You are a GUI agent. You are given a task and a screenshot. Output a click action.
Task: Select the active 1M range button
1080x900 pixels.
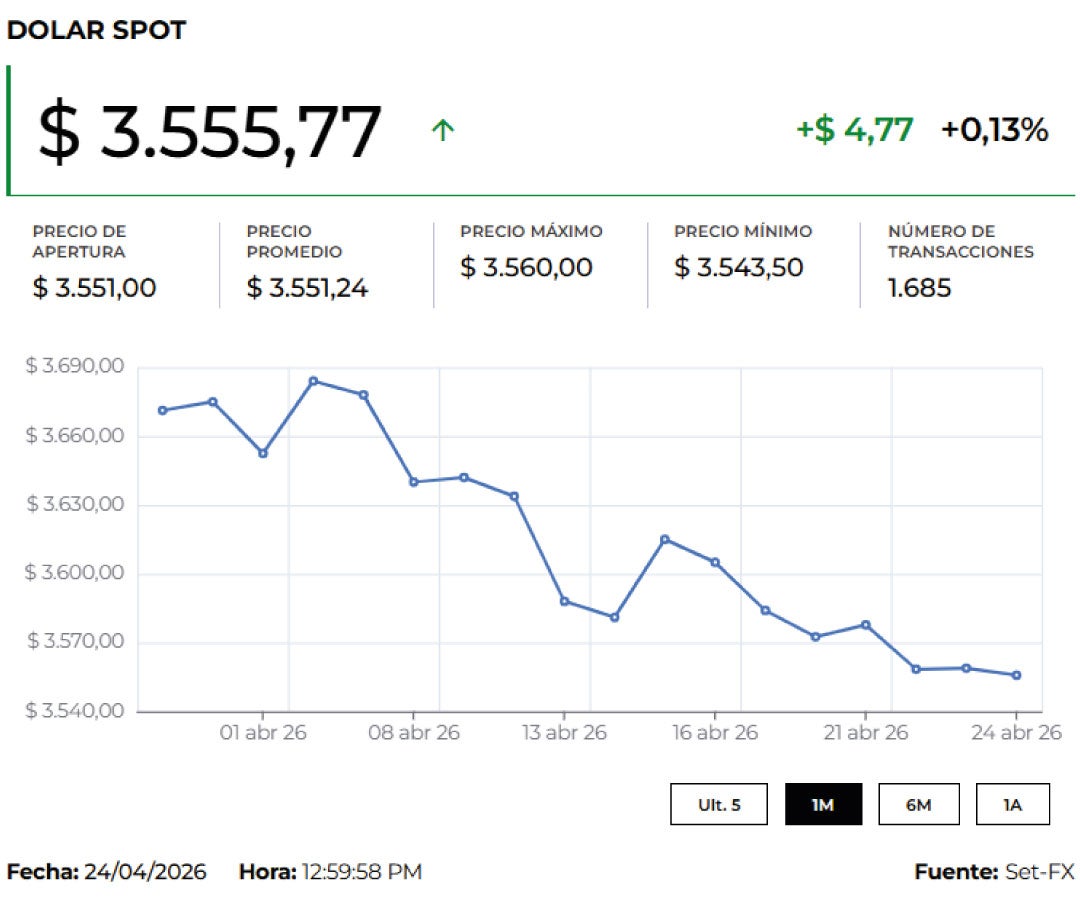(823, 804)
